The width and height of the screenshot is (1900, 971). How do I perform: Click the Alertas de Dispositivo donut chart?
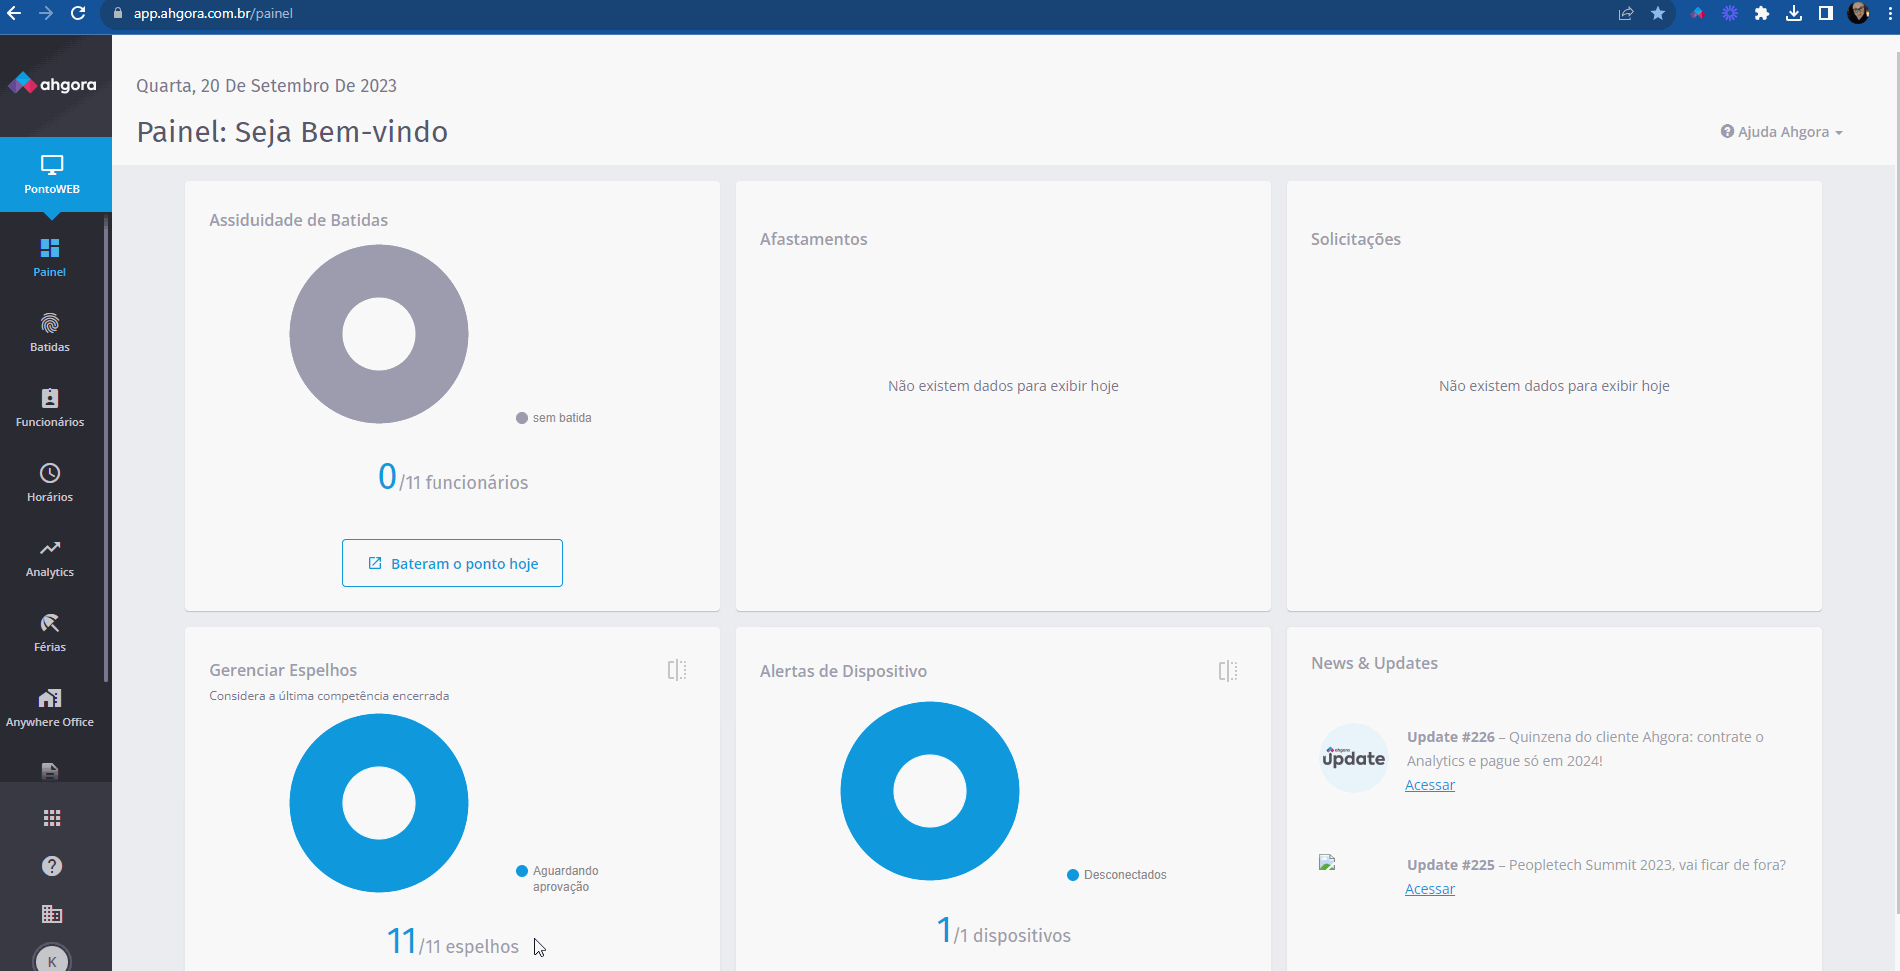930,791
